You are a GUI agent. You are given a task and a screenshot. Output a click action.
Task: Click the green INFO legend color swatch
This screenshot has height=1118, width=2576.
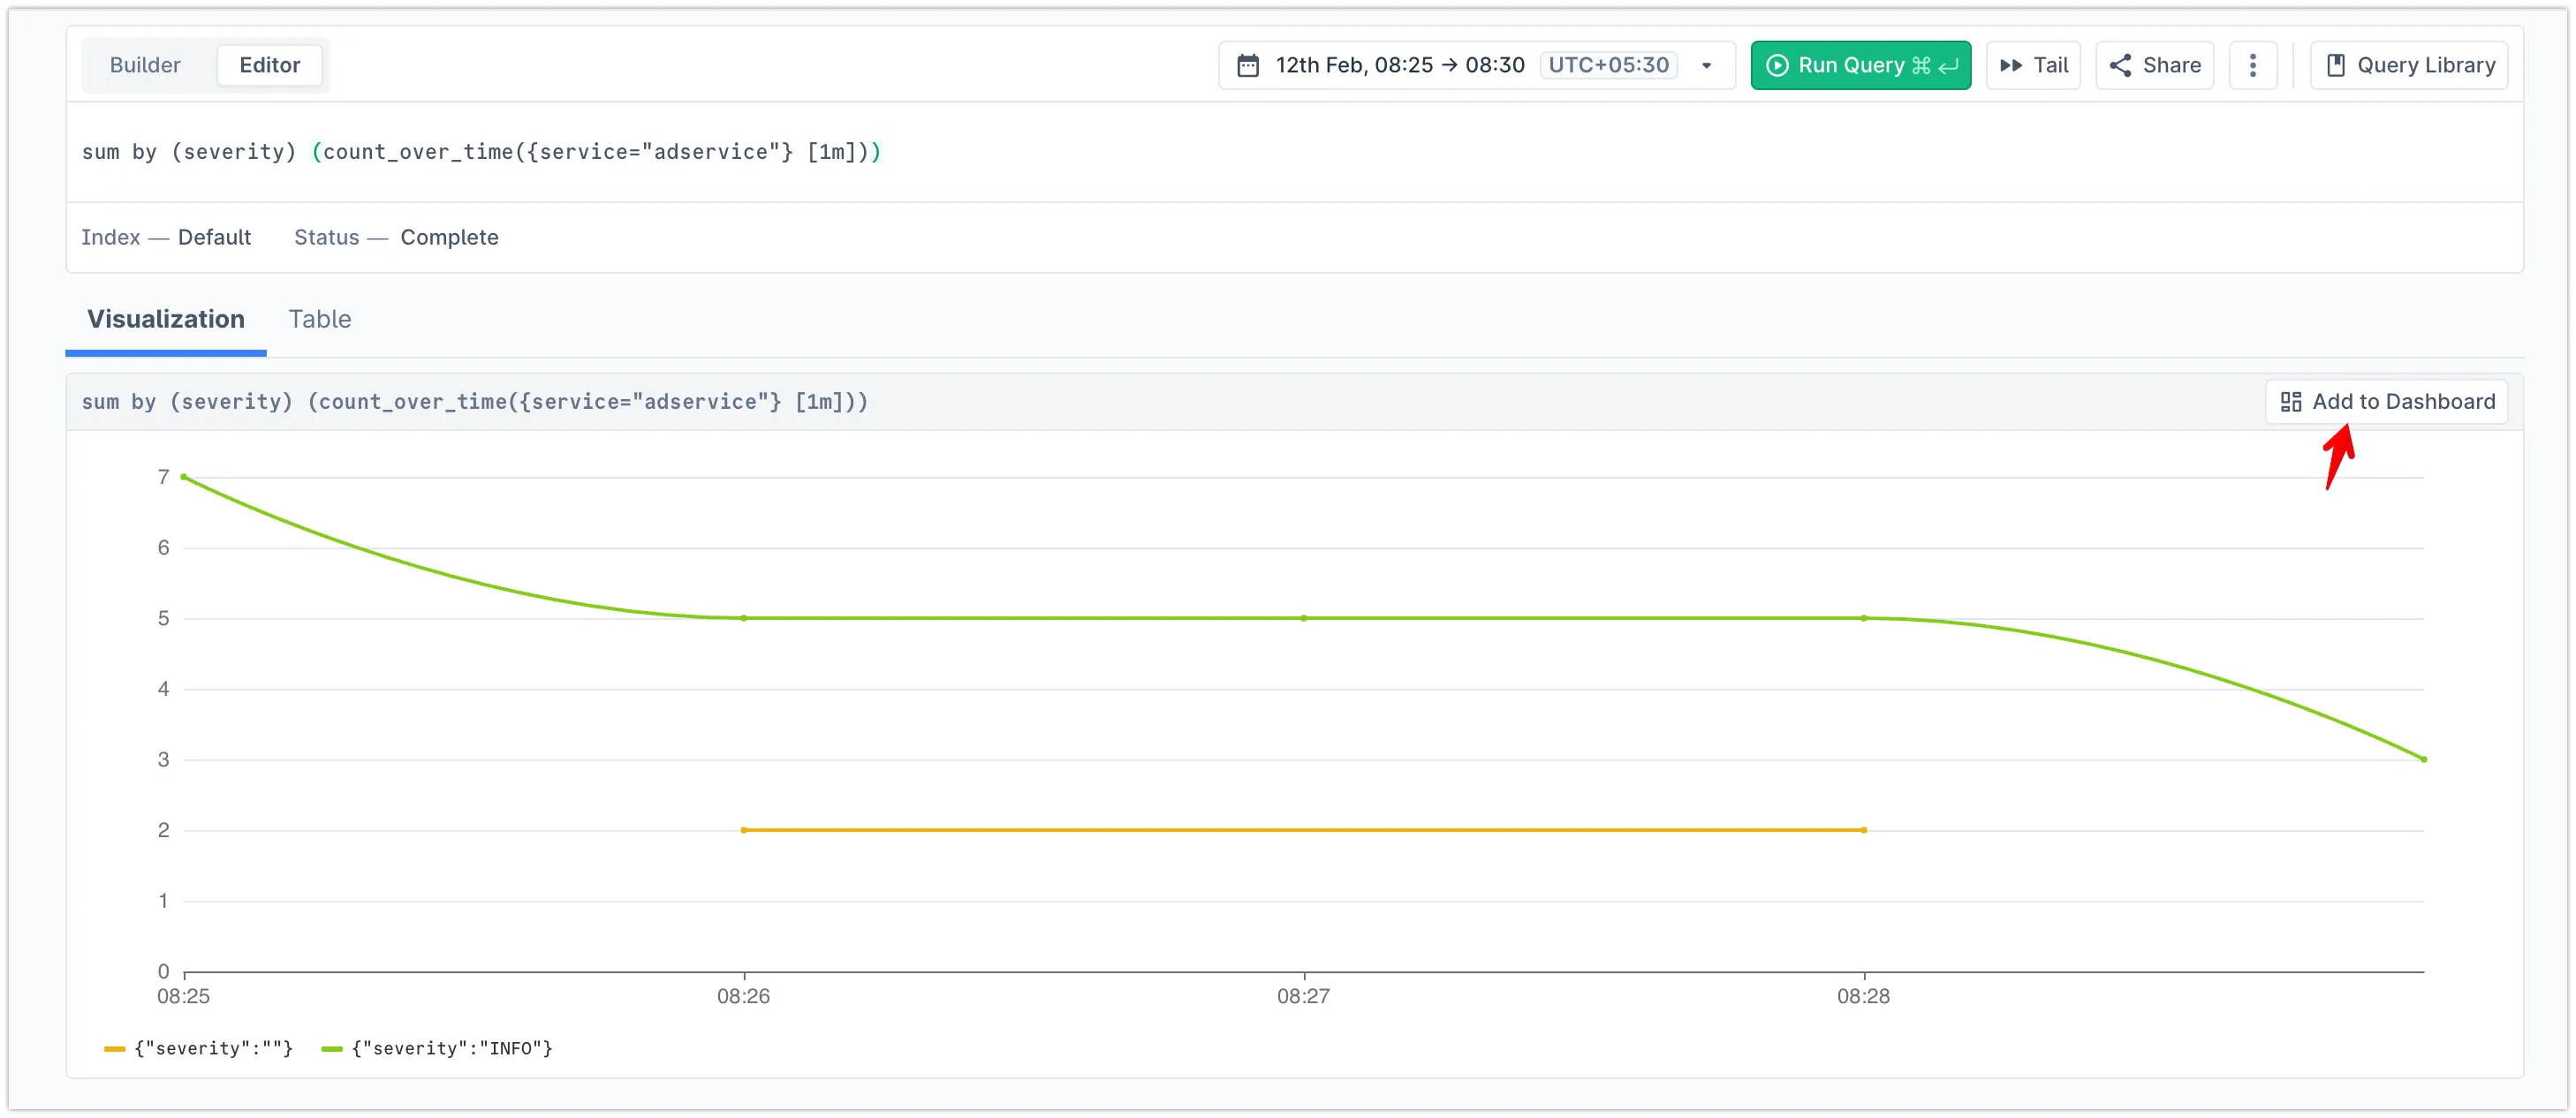pos(332,1049)
